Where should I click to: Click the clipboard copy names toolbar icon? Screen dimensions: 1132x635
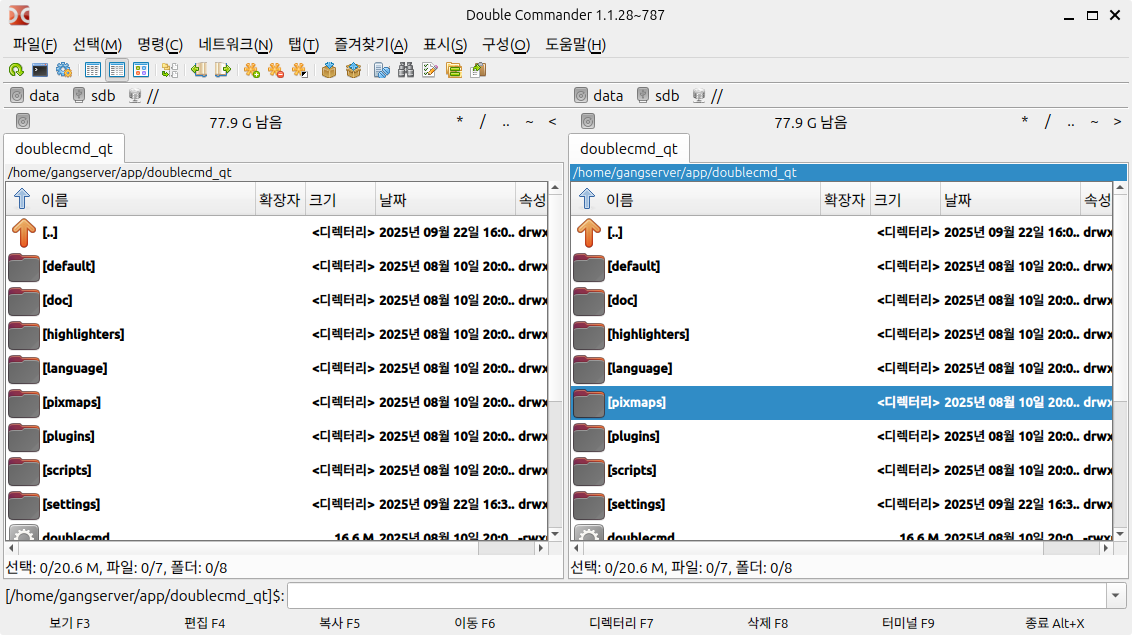click(478, 70)
